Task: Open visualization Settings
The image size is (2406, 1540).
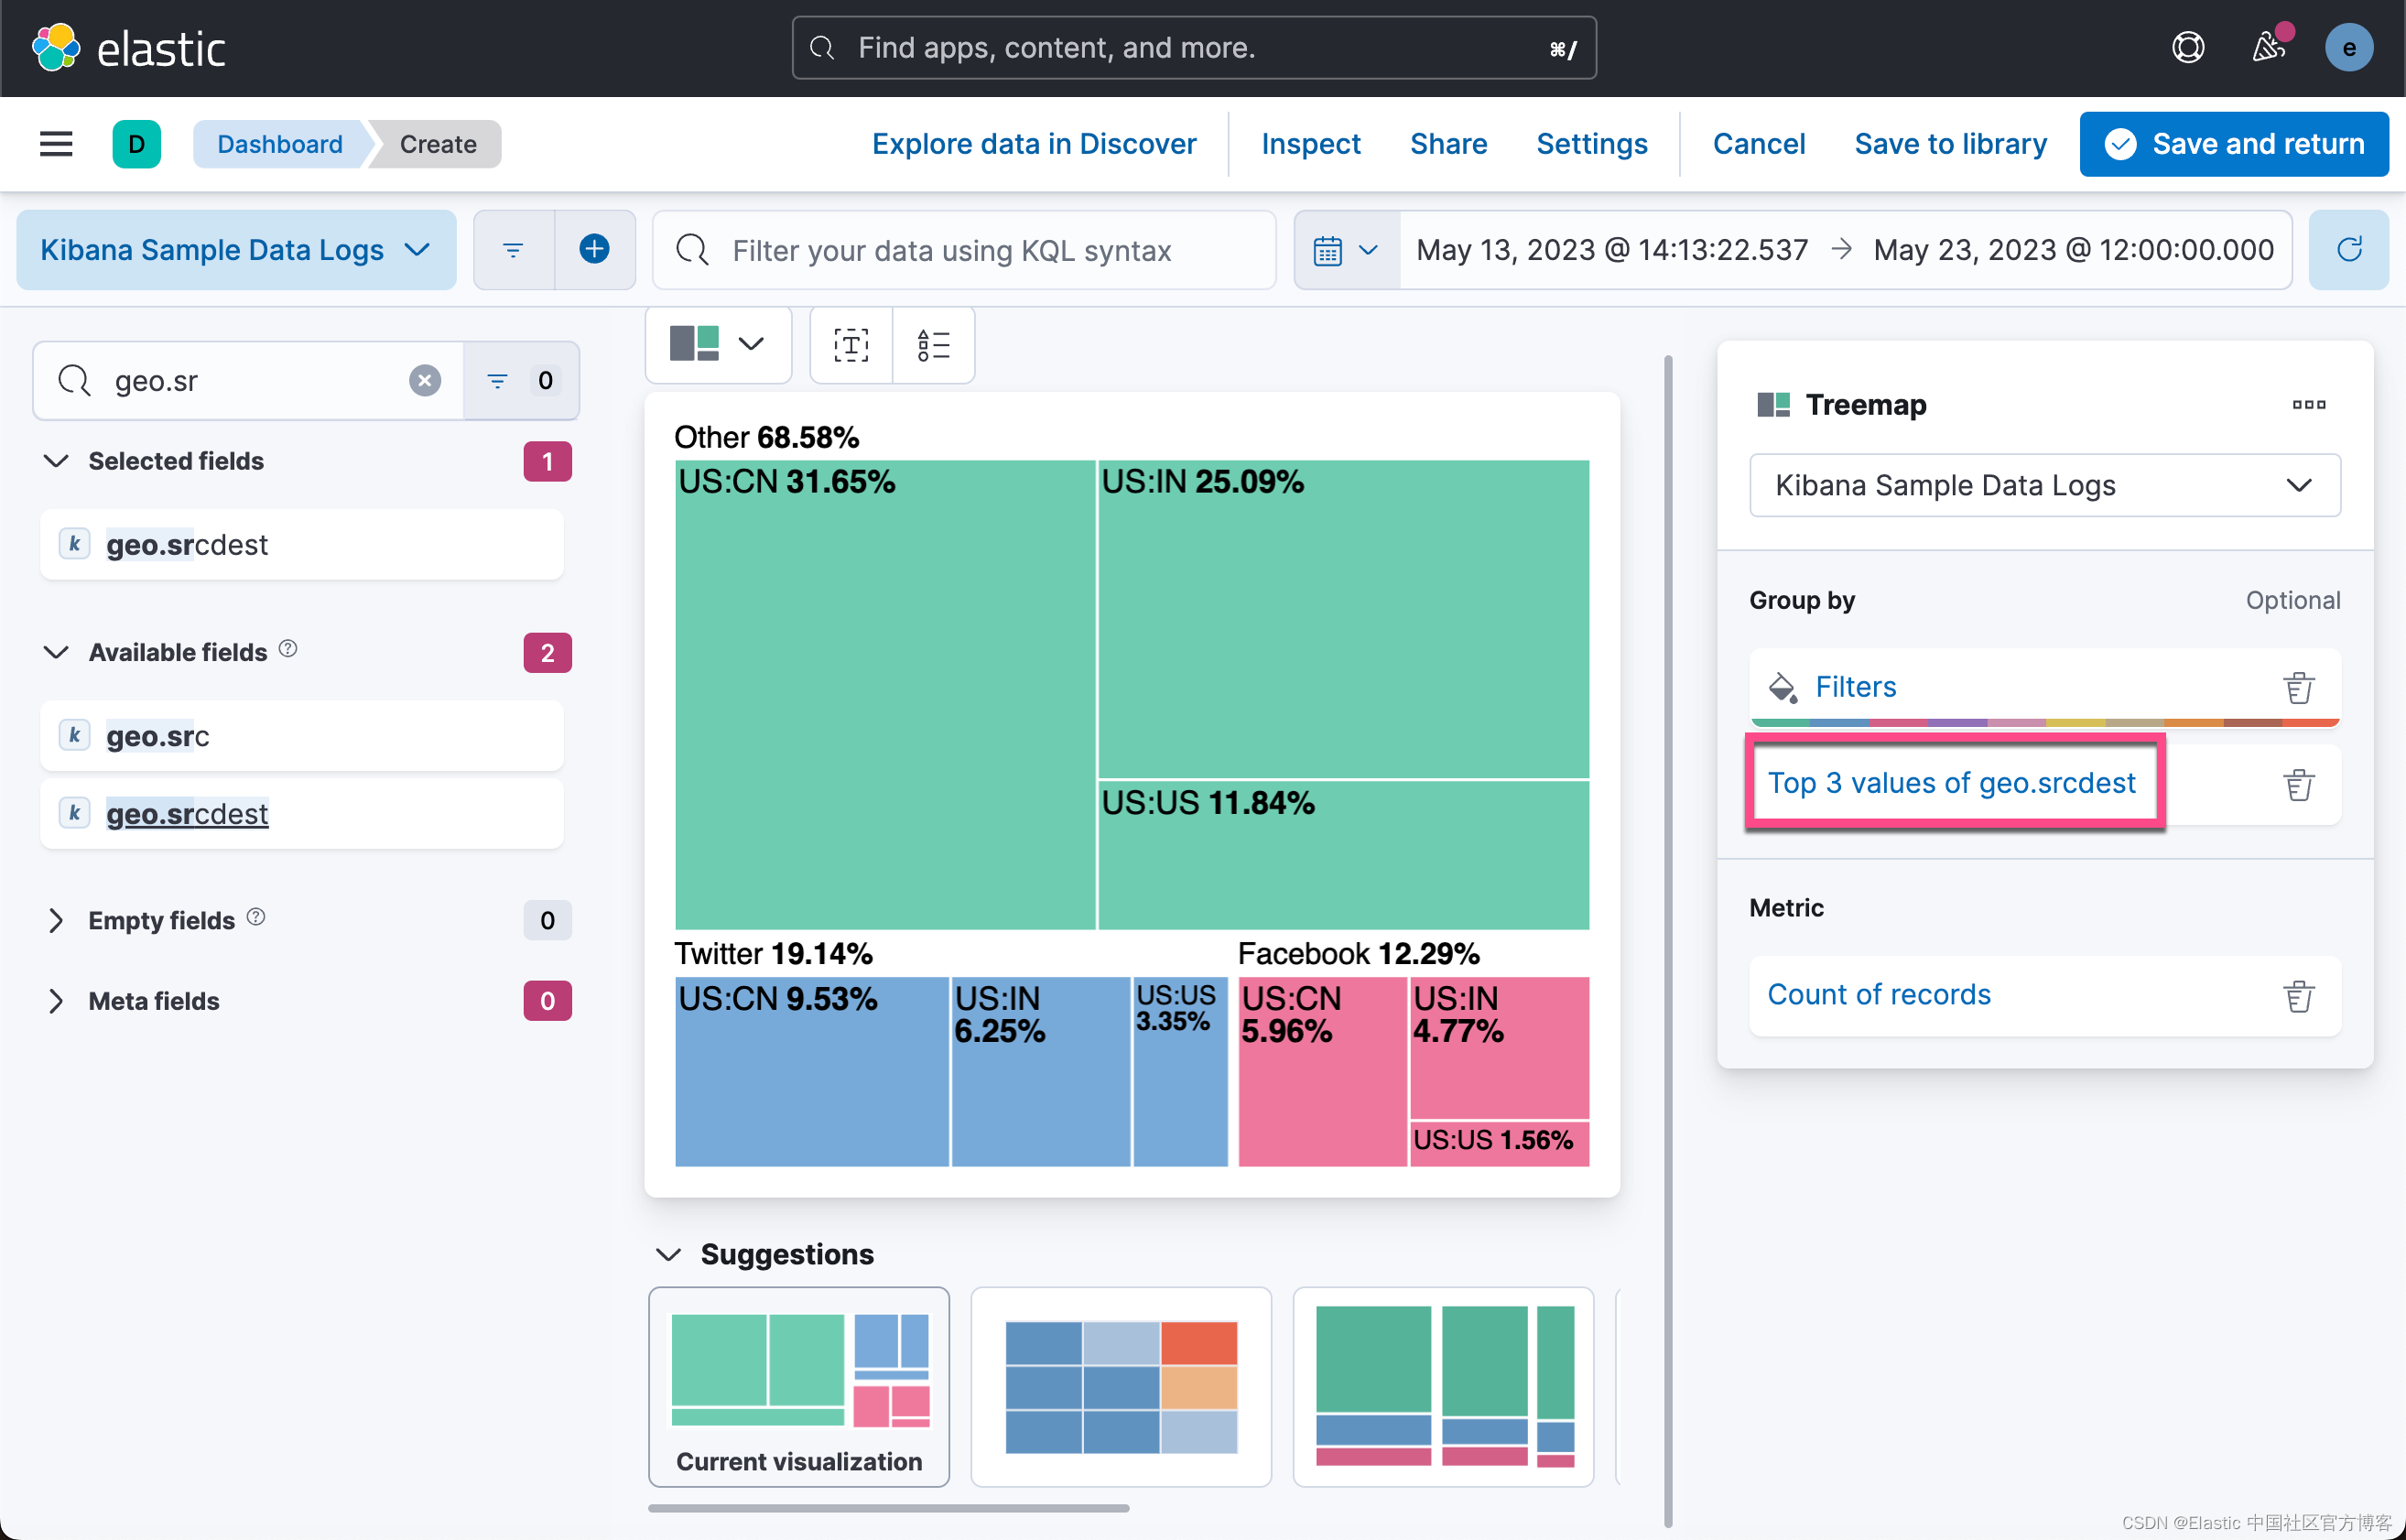Action: 1591,144
